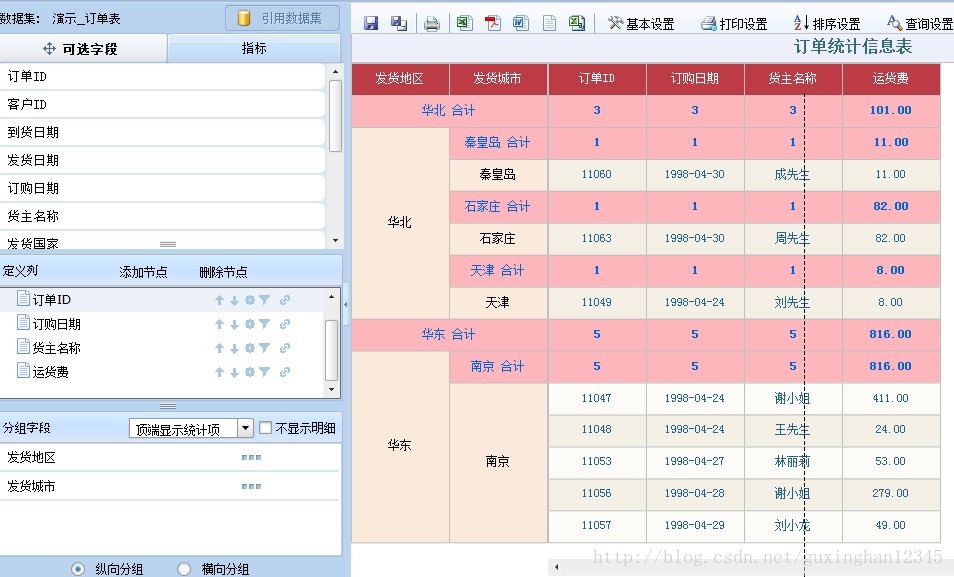Export report to Excel (first green icon)
Image resolution: width=954 pixels, height=577 pixels.
[464, 23]
